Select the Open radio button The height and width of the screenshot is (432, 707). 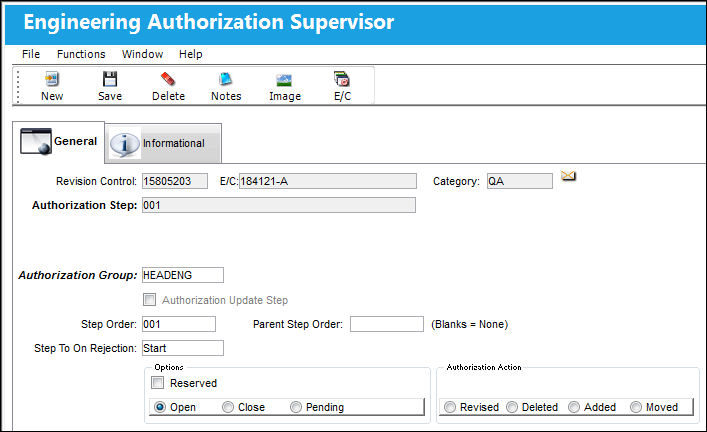pos(160,407)
